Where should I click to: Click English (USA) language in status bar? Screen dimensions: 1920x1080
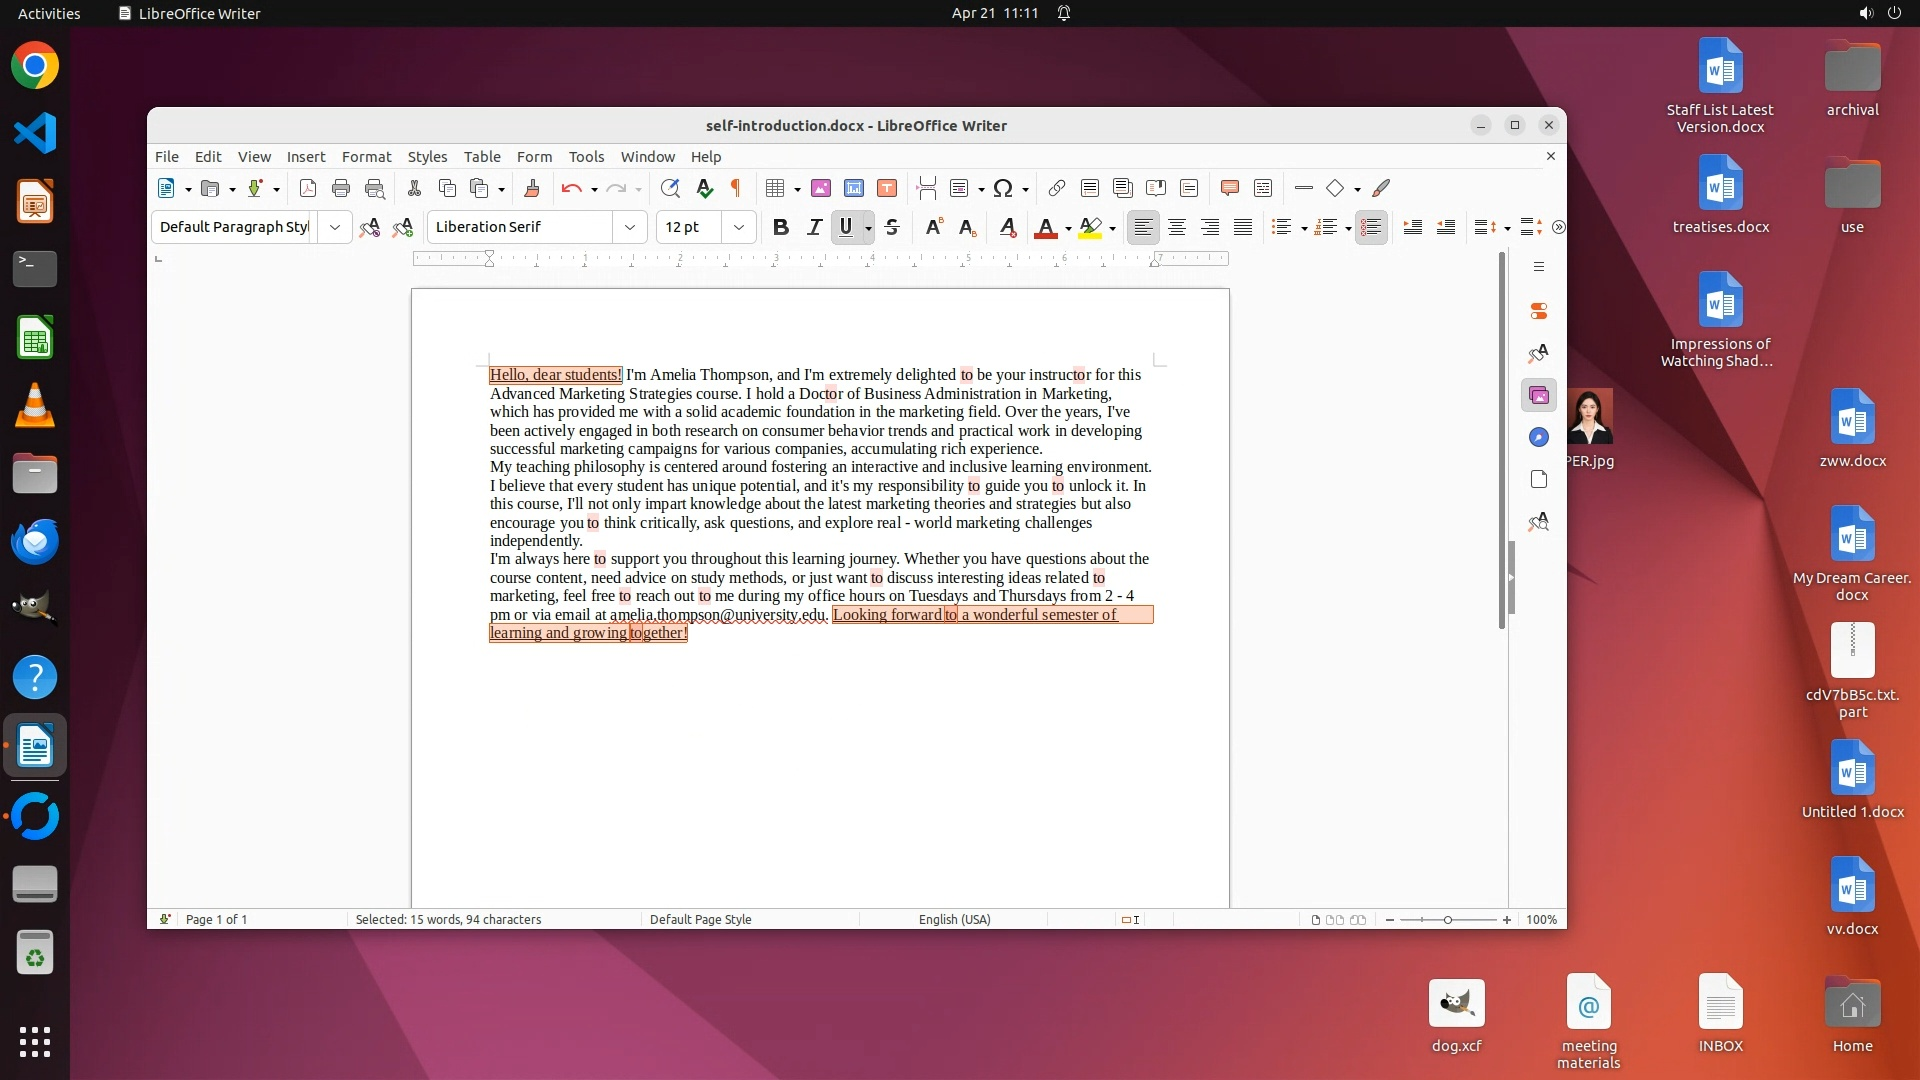(x=954, y=919)
